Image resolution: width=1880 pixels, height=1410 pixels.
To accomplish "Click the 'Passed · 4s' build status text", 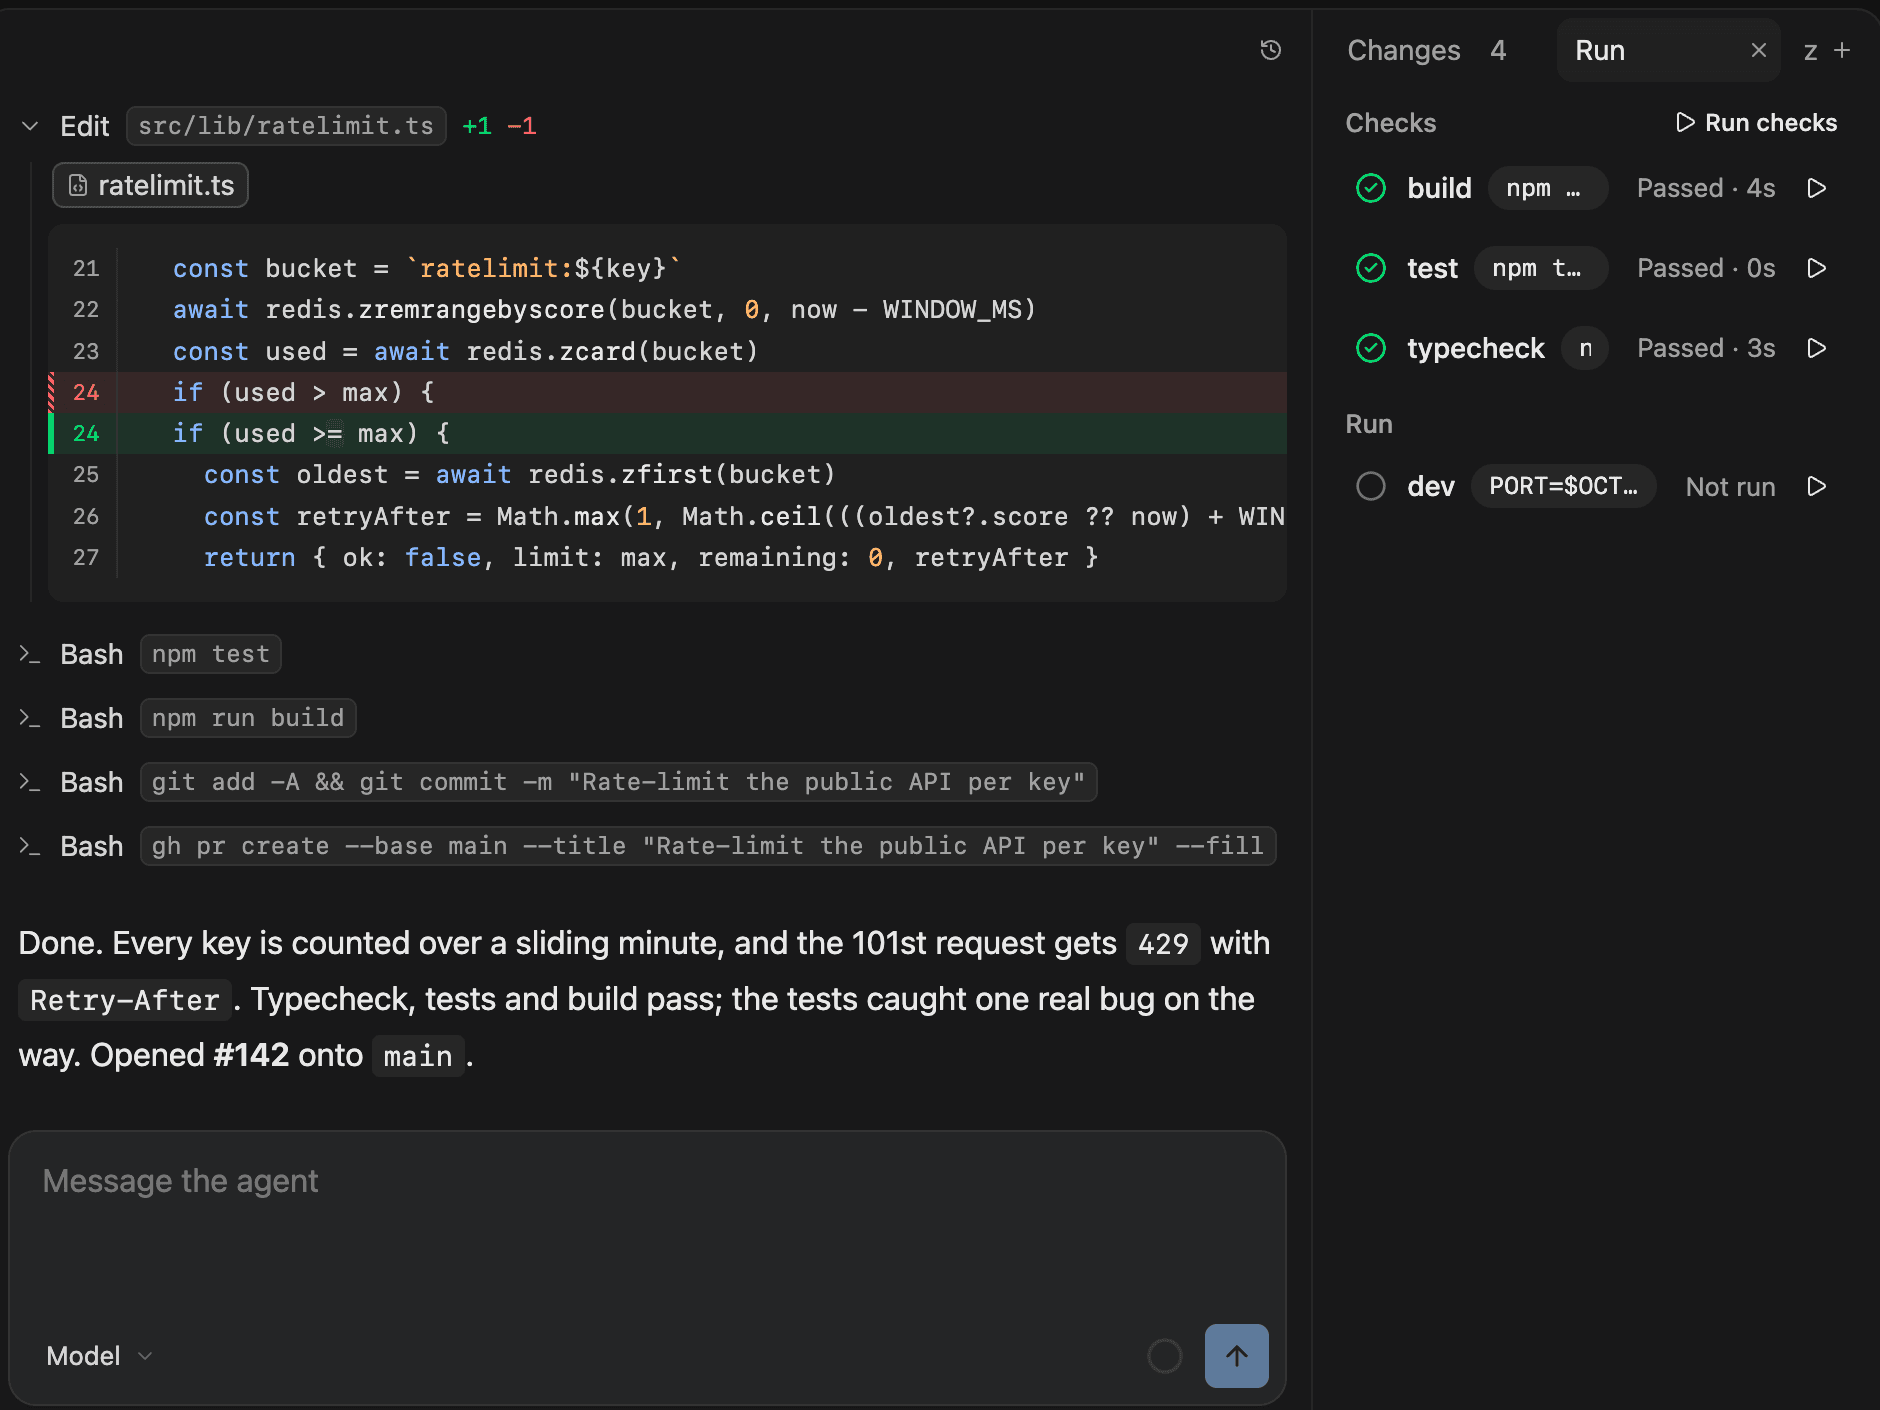I will click(1706, 188).
